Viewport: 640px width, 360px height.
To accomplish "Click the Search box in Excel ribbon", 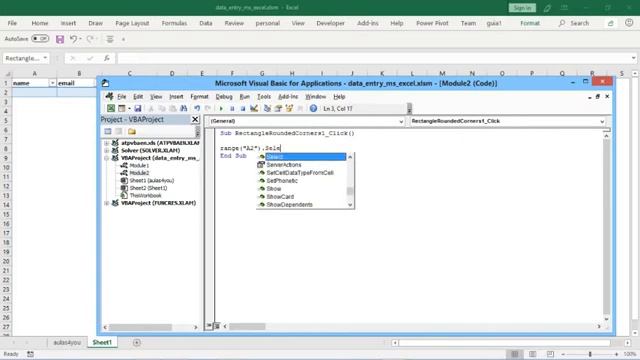I will tap(574, 23).
